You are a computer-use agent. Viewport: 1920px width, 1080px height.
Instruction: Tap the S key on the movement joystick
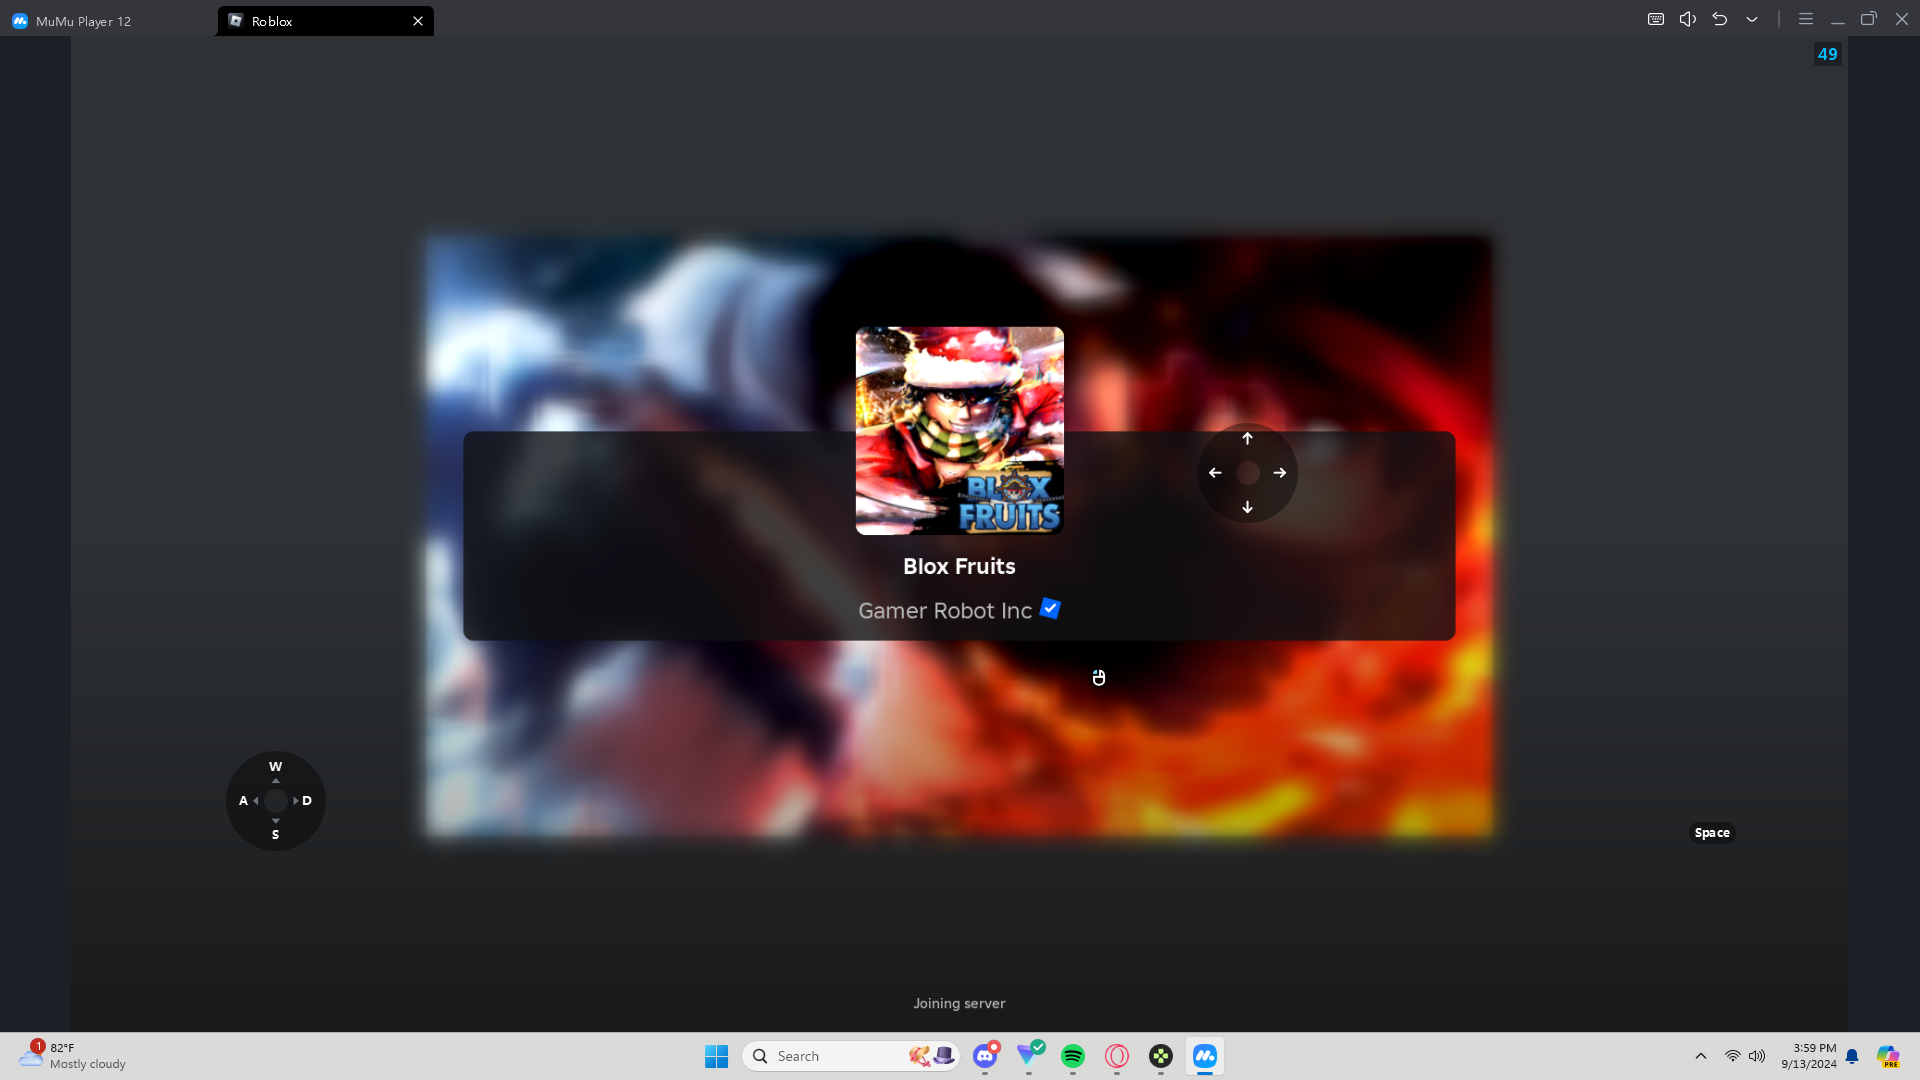click(275, 835)
